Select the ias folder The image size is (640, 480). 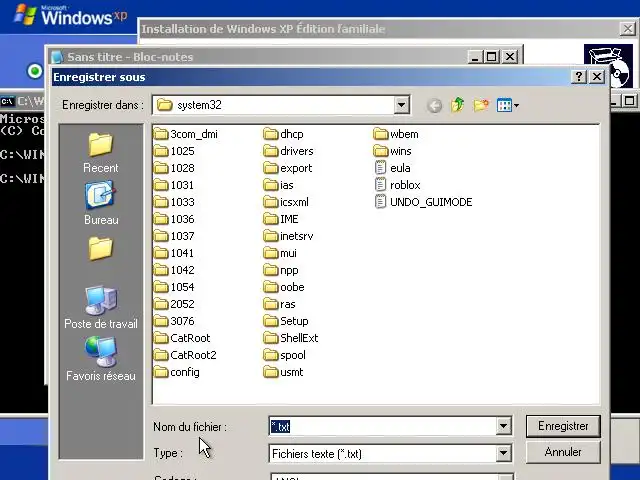click(x=279, y=185)
